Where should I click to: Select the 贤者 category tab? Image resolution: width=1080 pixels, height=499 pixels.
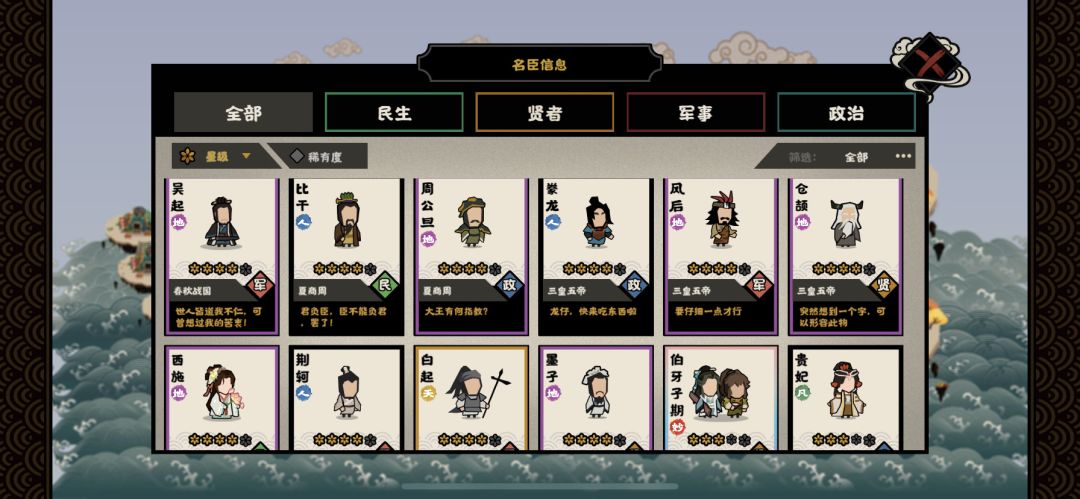click(545, 112)
